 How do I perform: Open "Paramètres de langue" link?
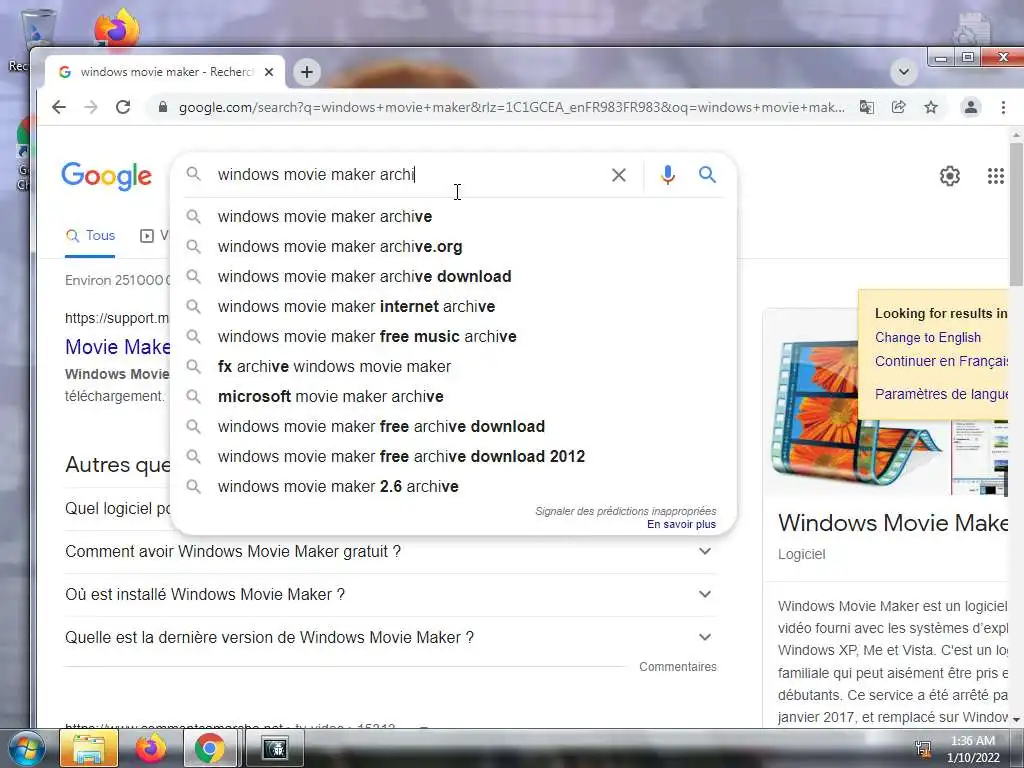point(941,394)
